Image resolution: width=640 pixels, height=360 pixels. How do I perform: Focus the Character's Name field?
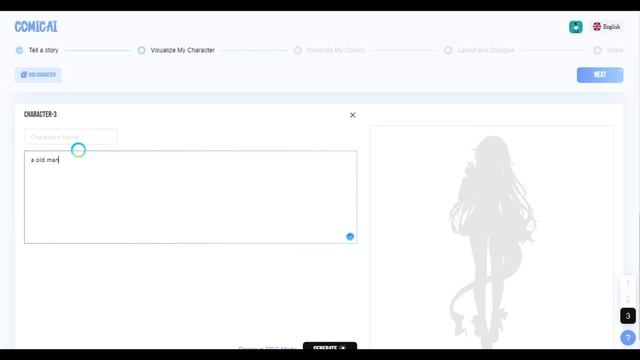tap(71, 137)
